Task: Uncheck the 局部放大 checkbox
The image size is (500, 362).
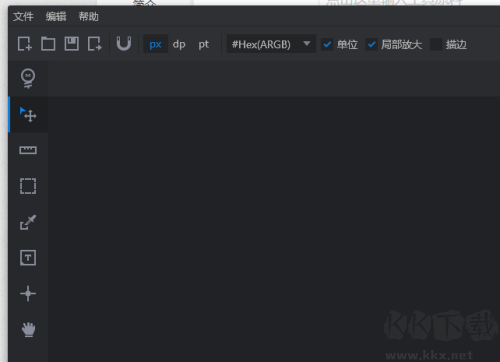Action: 371,44
